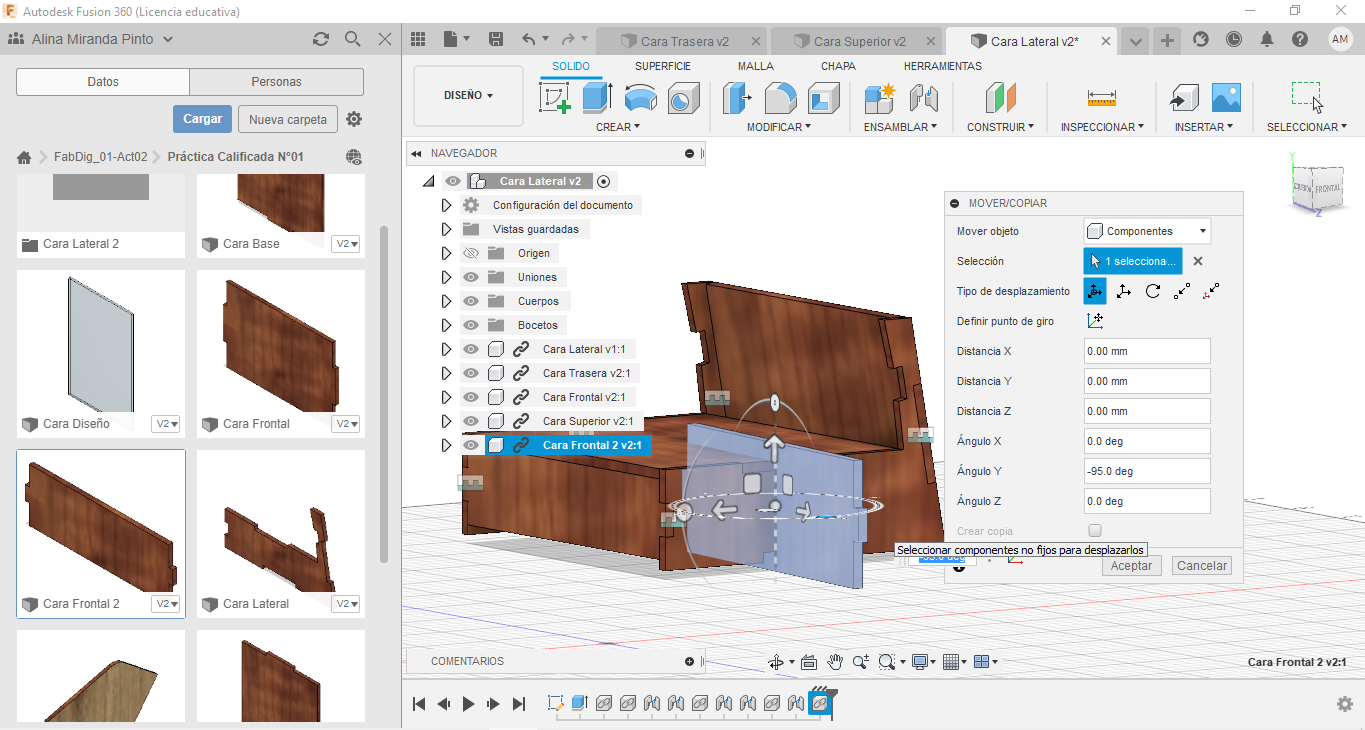Select the Rotate displacement type icon

(1152, 291)
